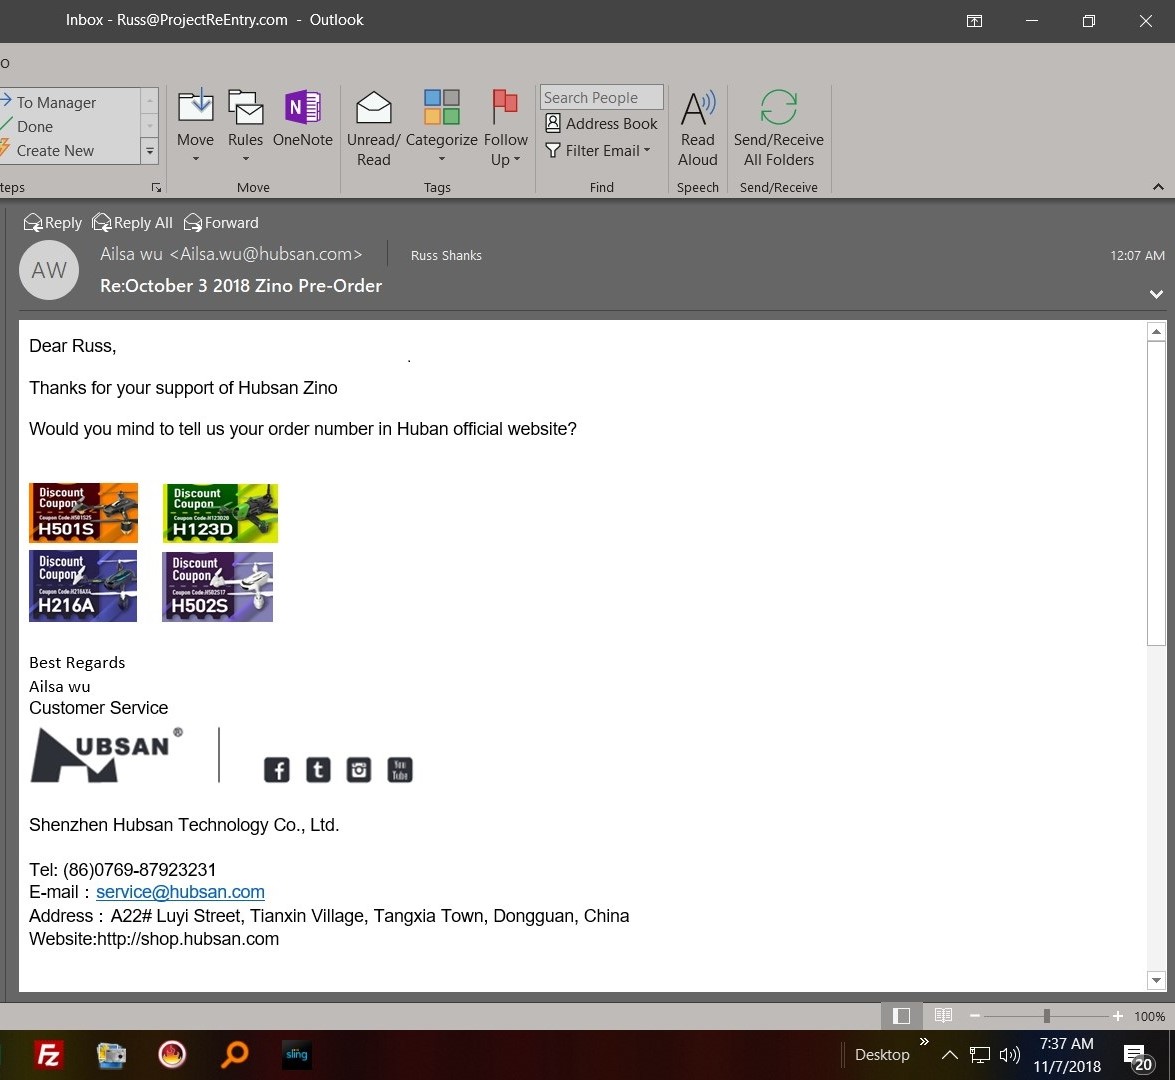Focus the Search People field

click(601, 97)
